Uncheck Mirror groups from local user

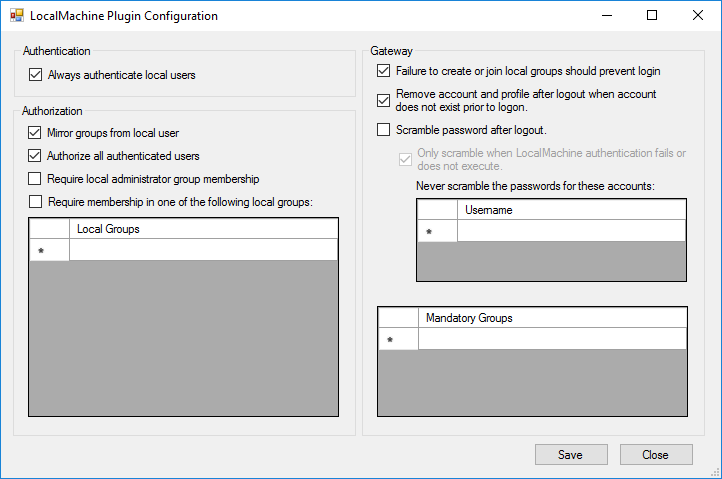coord(36,132)
